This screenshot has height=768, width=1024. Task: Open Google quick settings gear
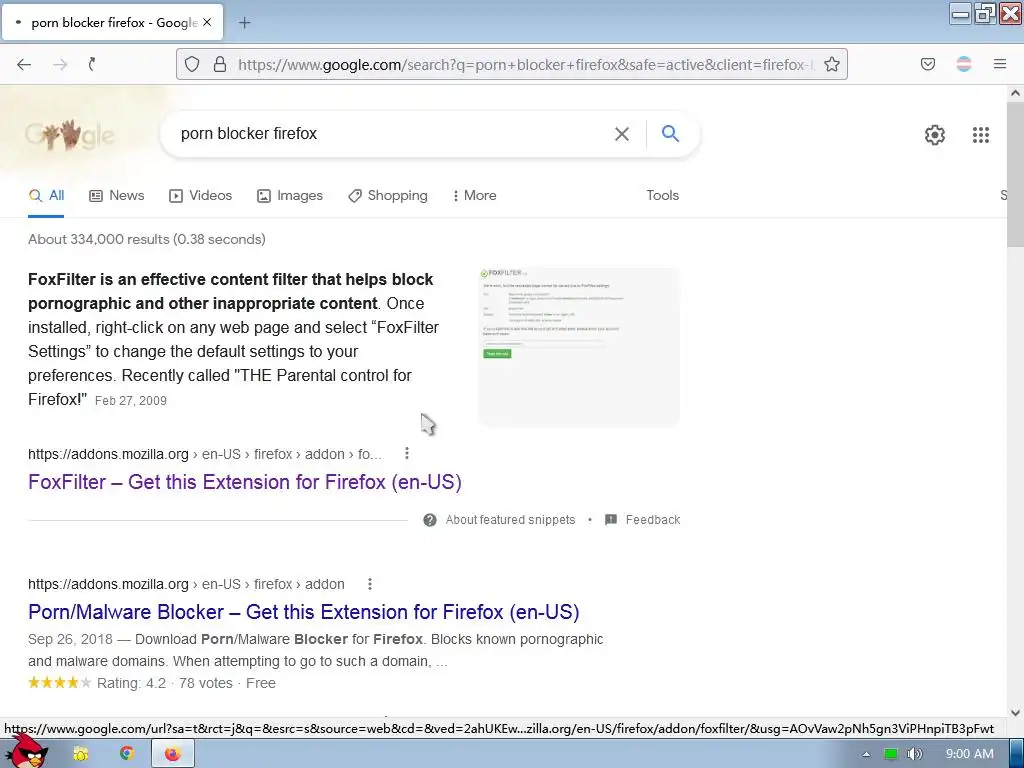[x=935, y=135]
